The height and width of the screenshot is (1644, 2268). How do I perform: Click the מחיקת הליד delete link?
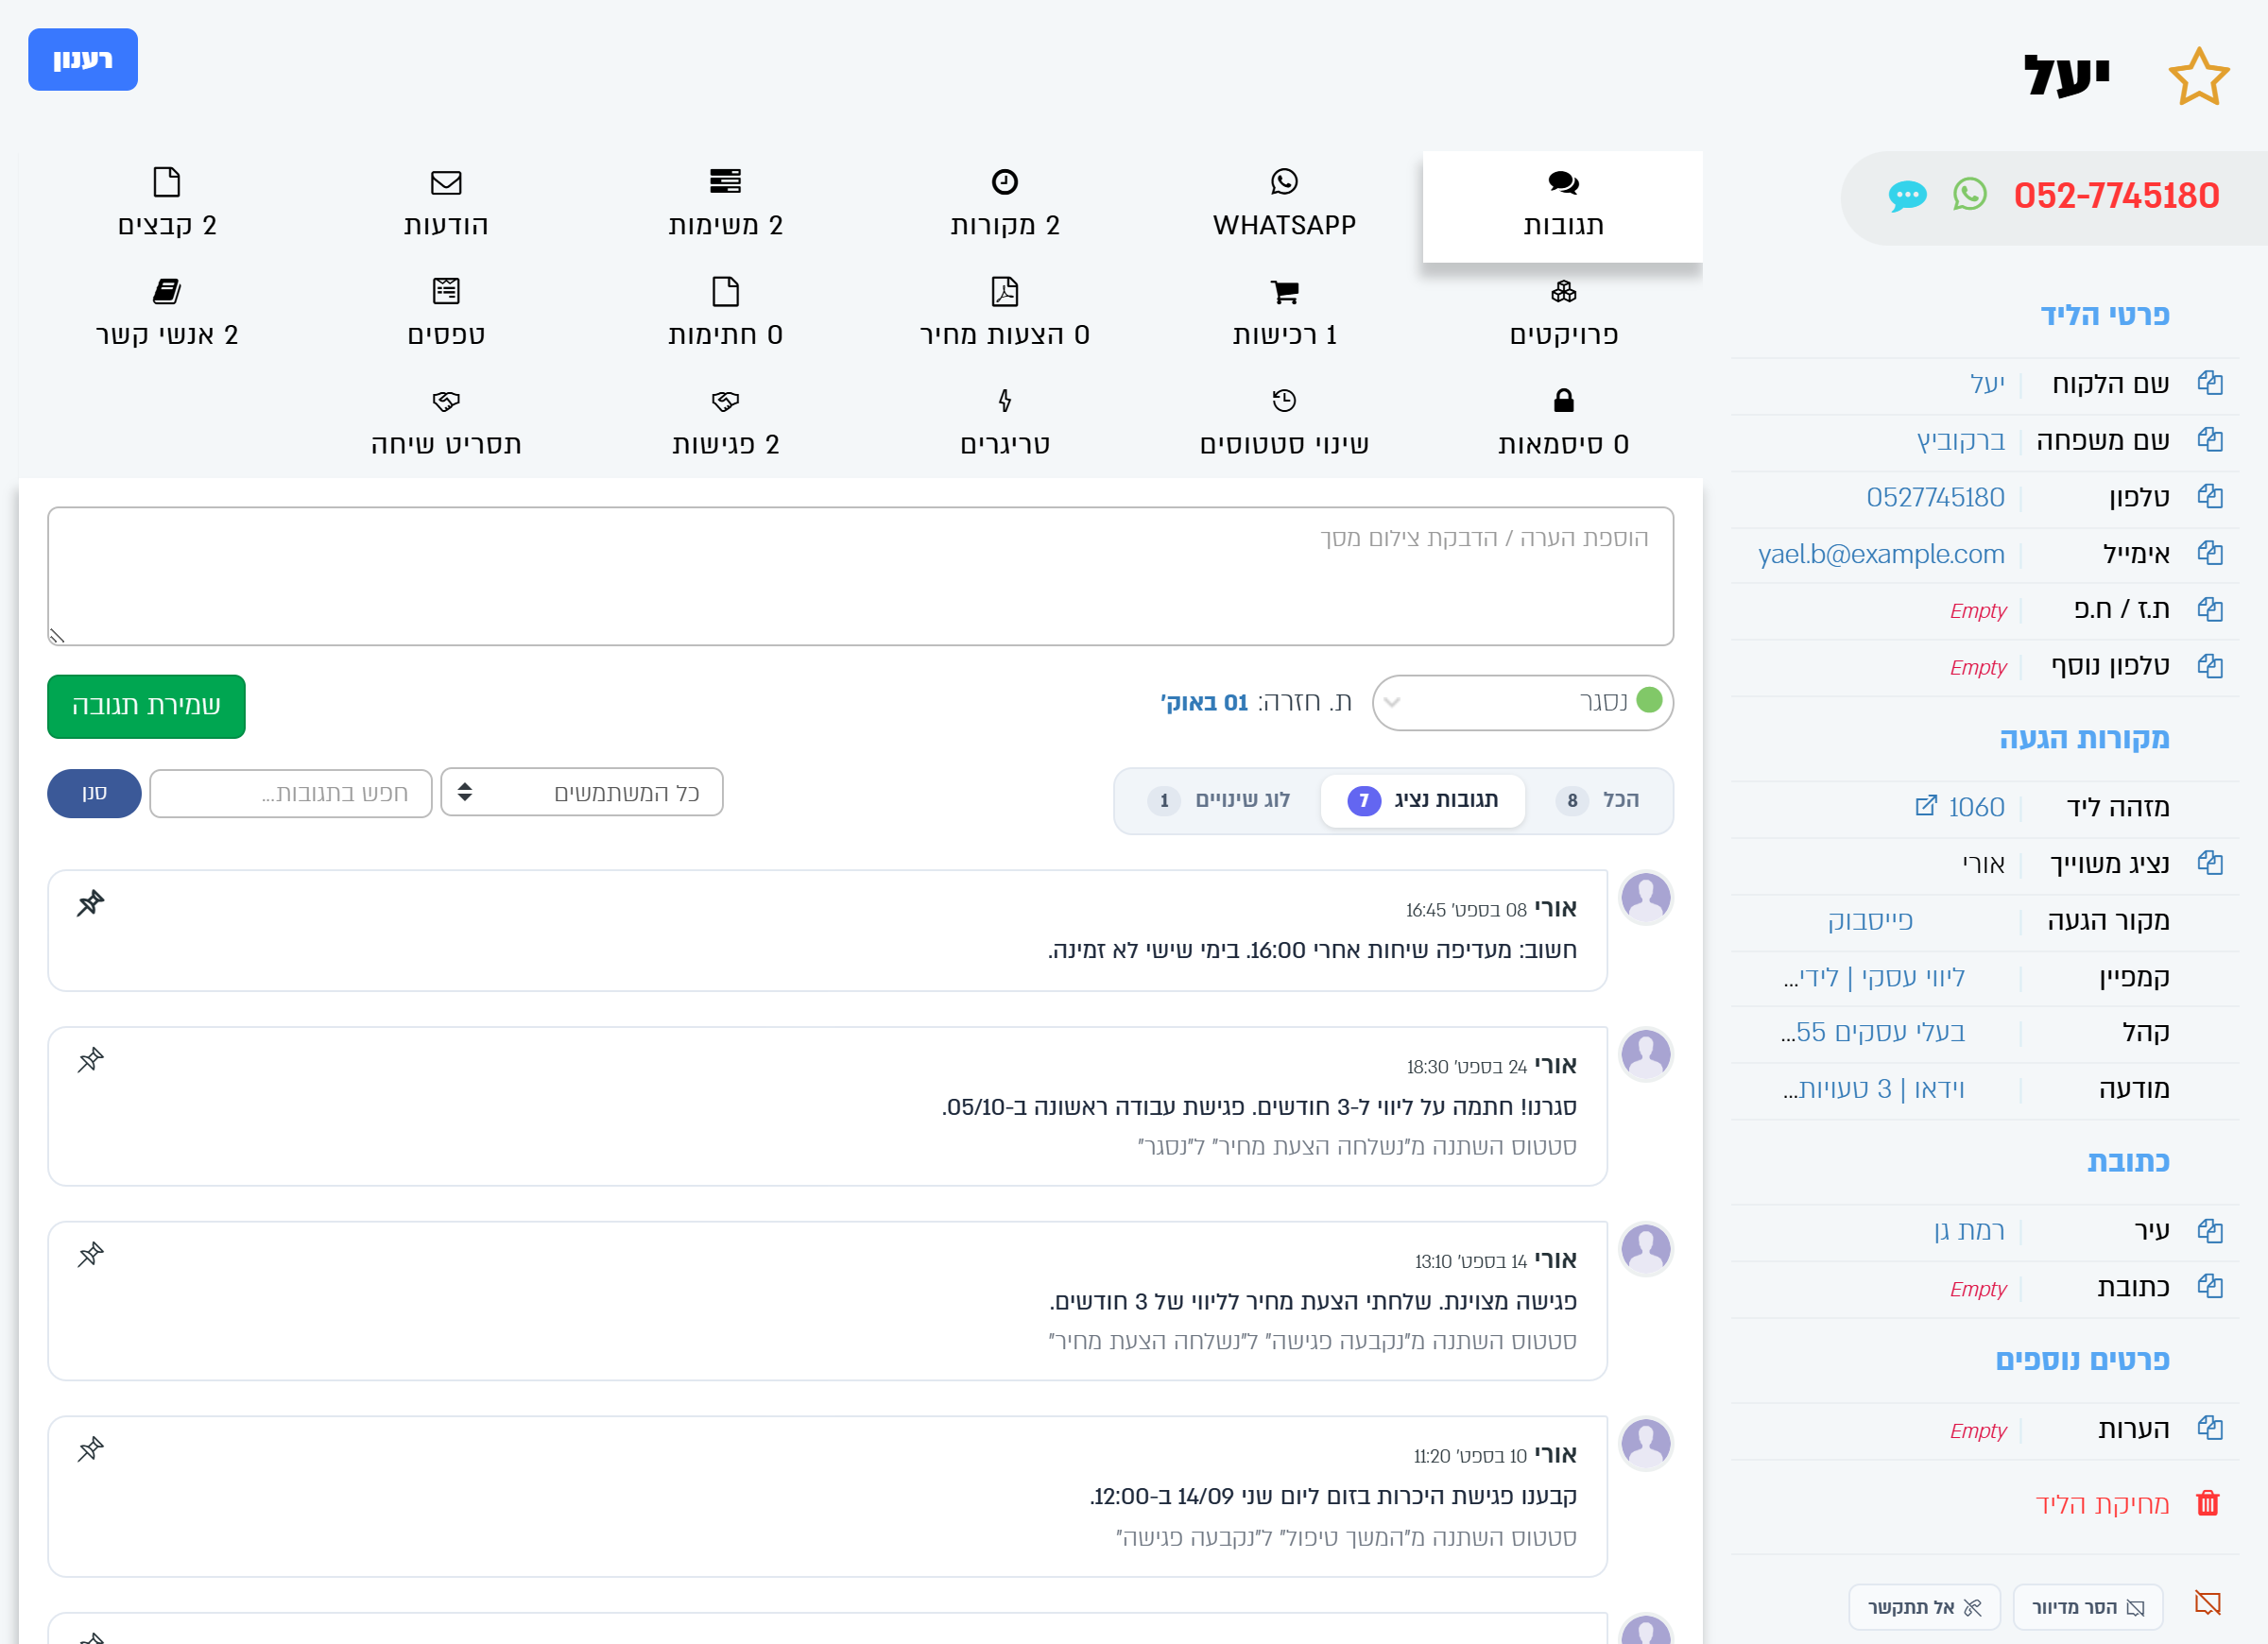tap(2102, 1504)
